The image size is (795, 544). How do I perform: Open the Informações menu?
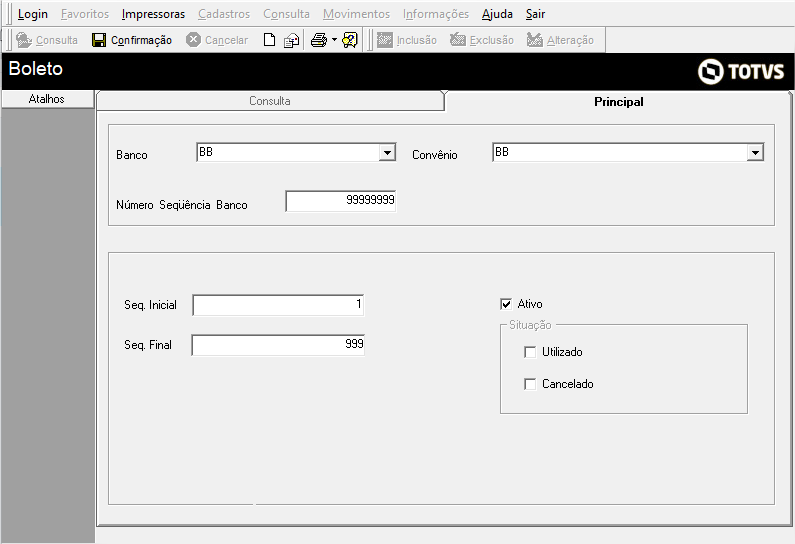pos(436,14)
